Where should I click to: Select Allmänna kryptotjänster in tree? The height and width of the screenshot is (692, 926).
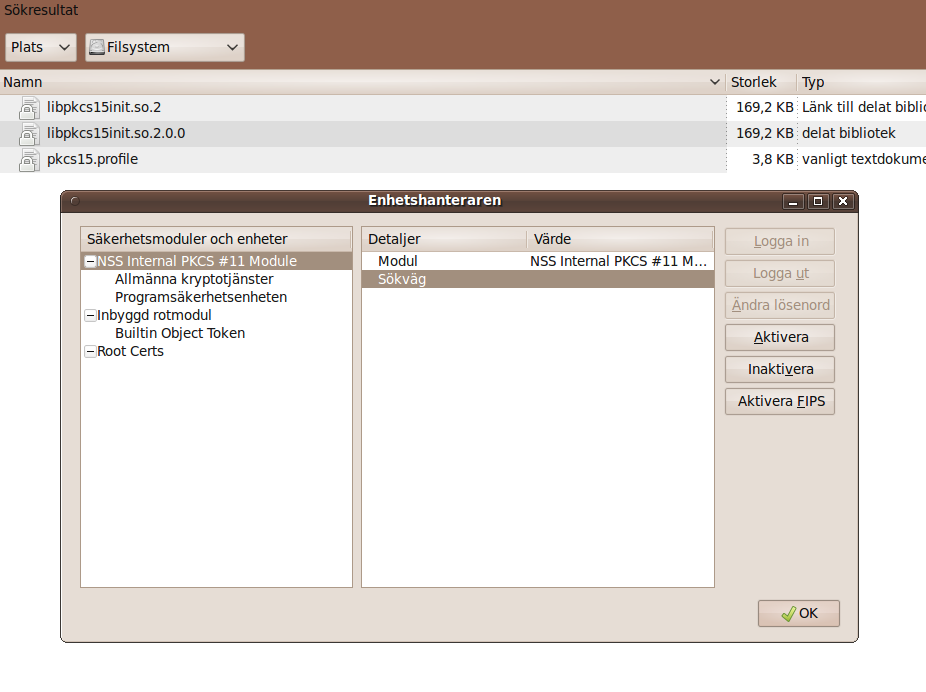[194, 279]
